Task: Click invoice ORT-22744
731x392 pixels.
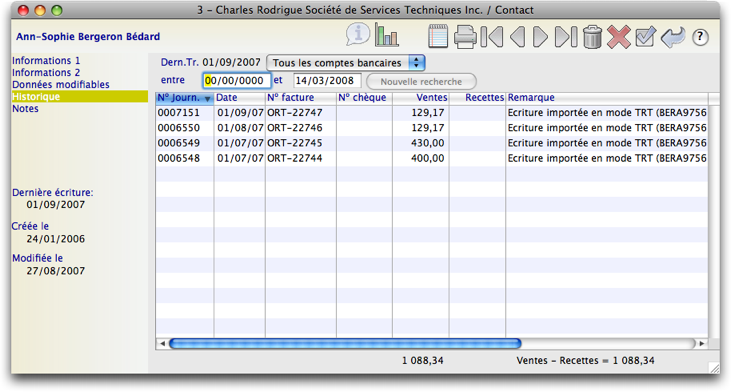Action: [x=295, y=158]
